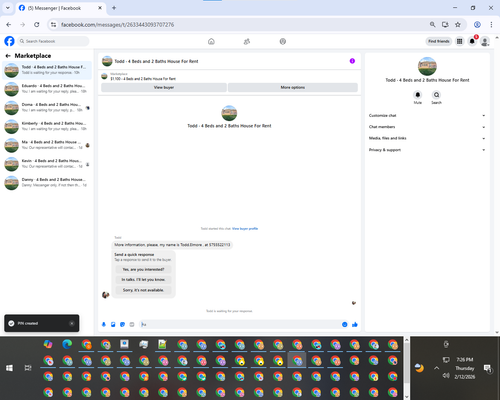This screenshot has width=500, height=400.
Task: Open the purple conversation information icon
Action: (352, 61)
